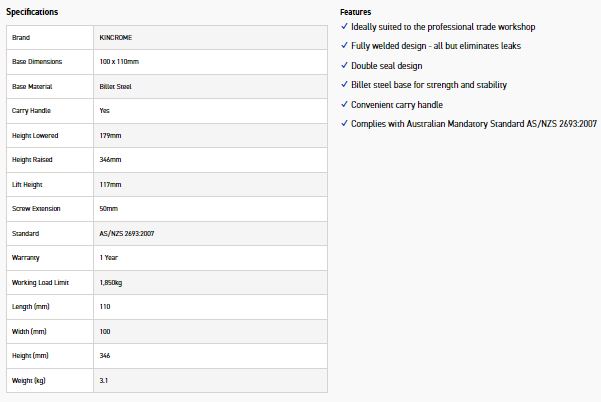Select the 1,850kg Working Load Limit value
The image size is (601, 402).
pos(111,283)
